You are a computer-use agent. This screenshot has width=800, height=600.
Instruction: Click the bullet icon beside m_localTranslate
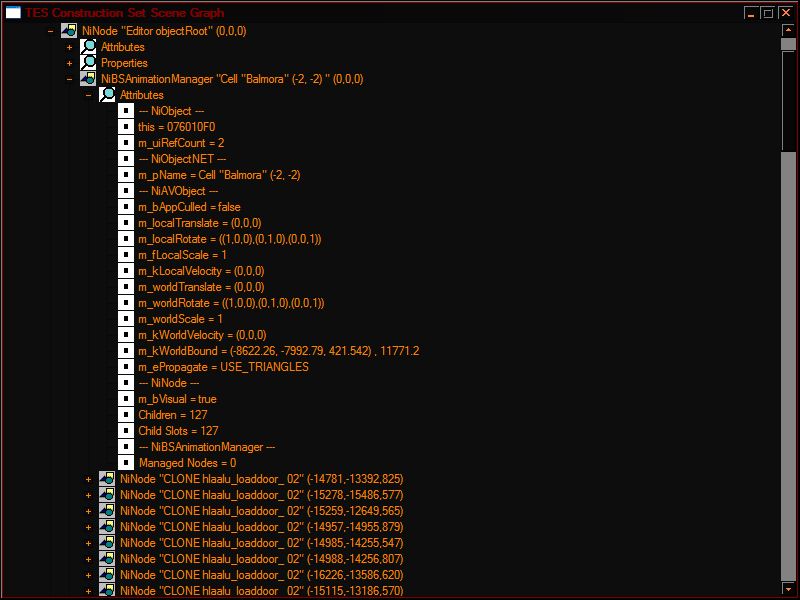126,223
